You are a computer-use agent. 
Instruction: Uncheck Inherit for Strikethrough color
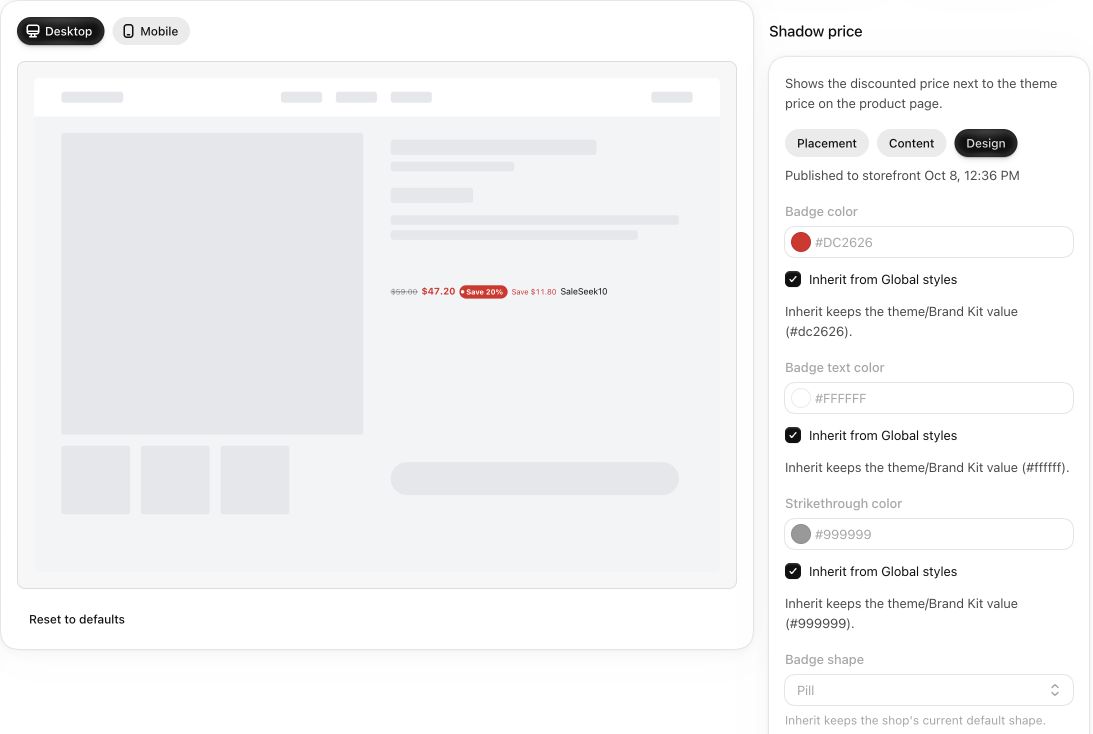(793, 572)
